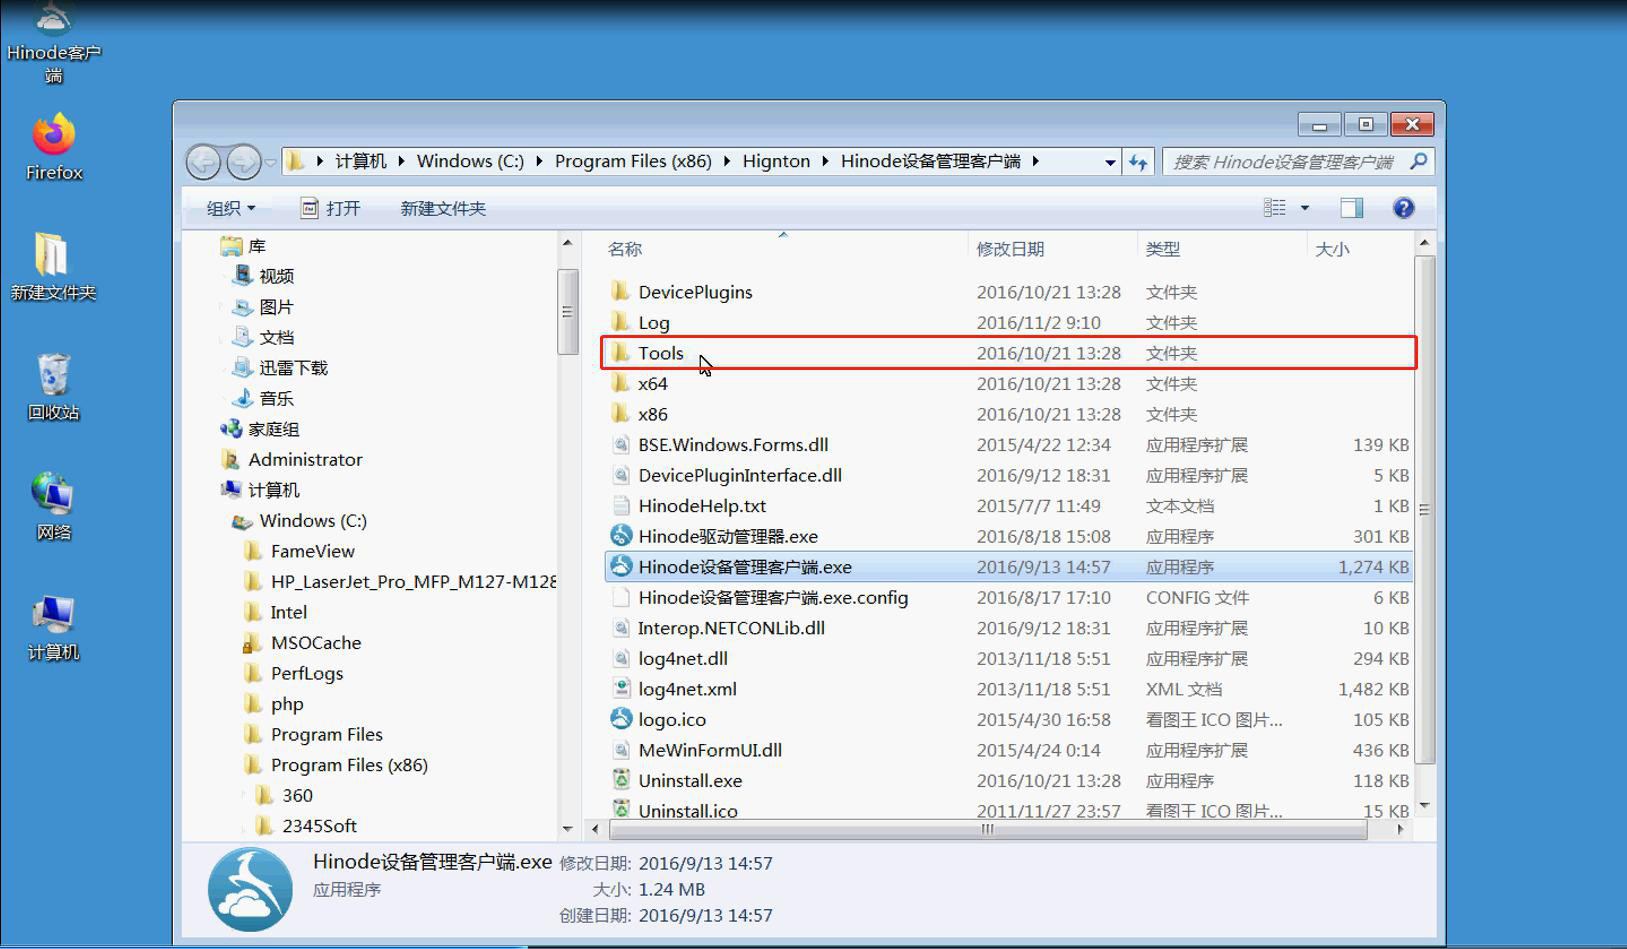Select the Tools folder

coord(661,353)
